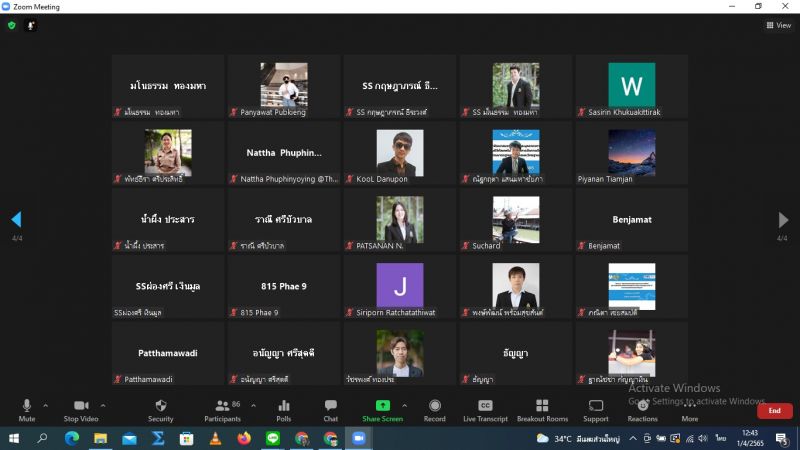
Task: Show hidden system tray icons
Action: [633, 438]
